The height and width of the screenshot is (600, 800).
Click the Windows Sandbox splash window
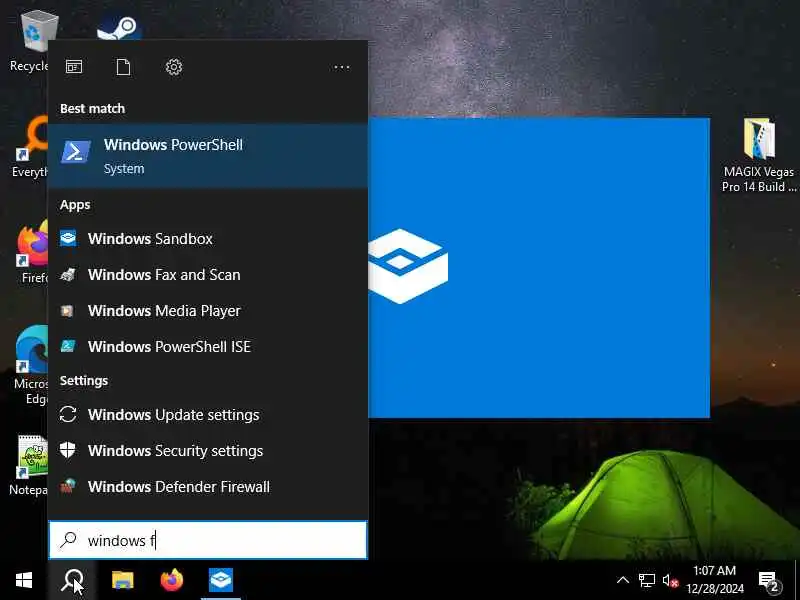click(539, 268)
